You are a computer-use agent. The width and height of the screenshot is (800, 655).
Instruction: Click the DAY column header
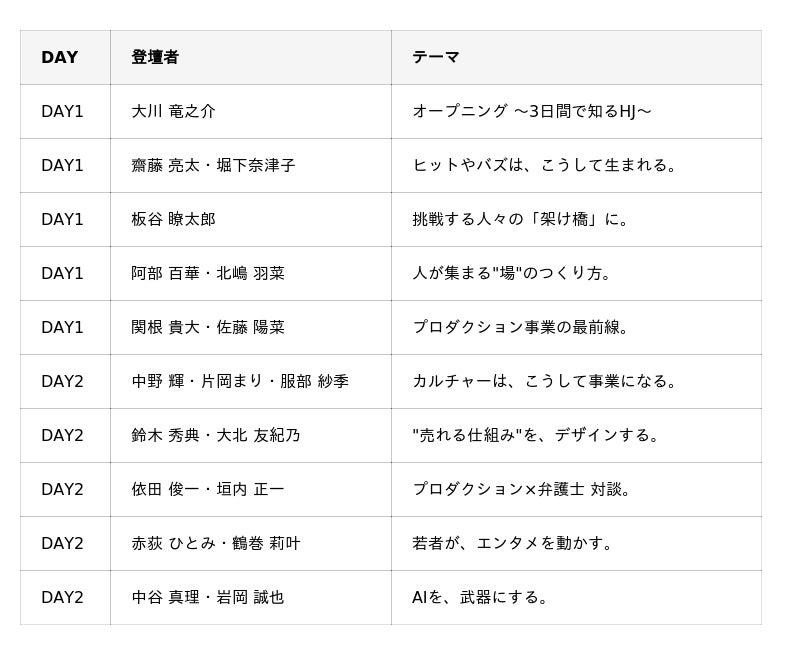60,57
